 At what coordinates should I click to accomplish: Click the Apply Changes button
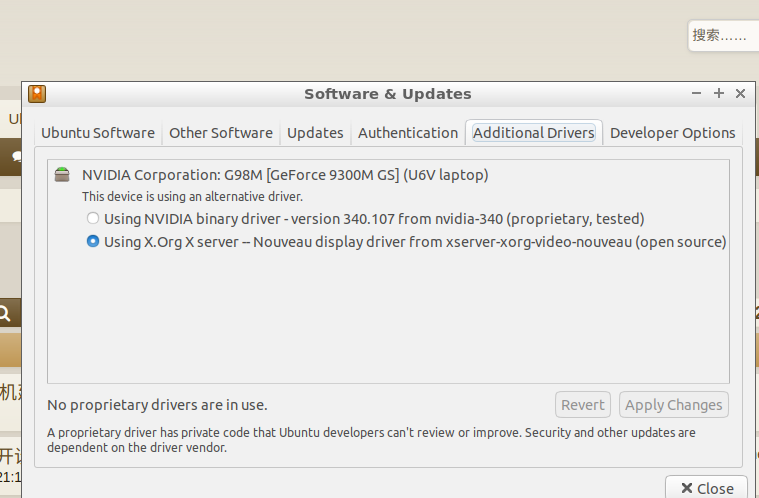pyautogui.click(x=673, y=405)
